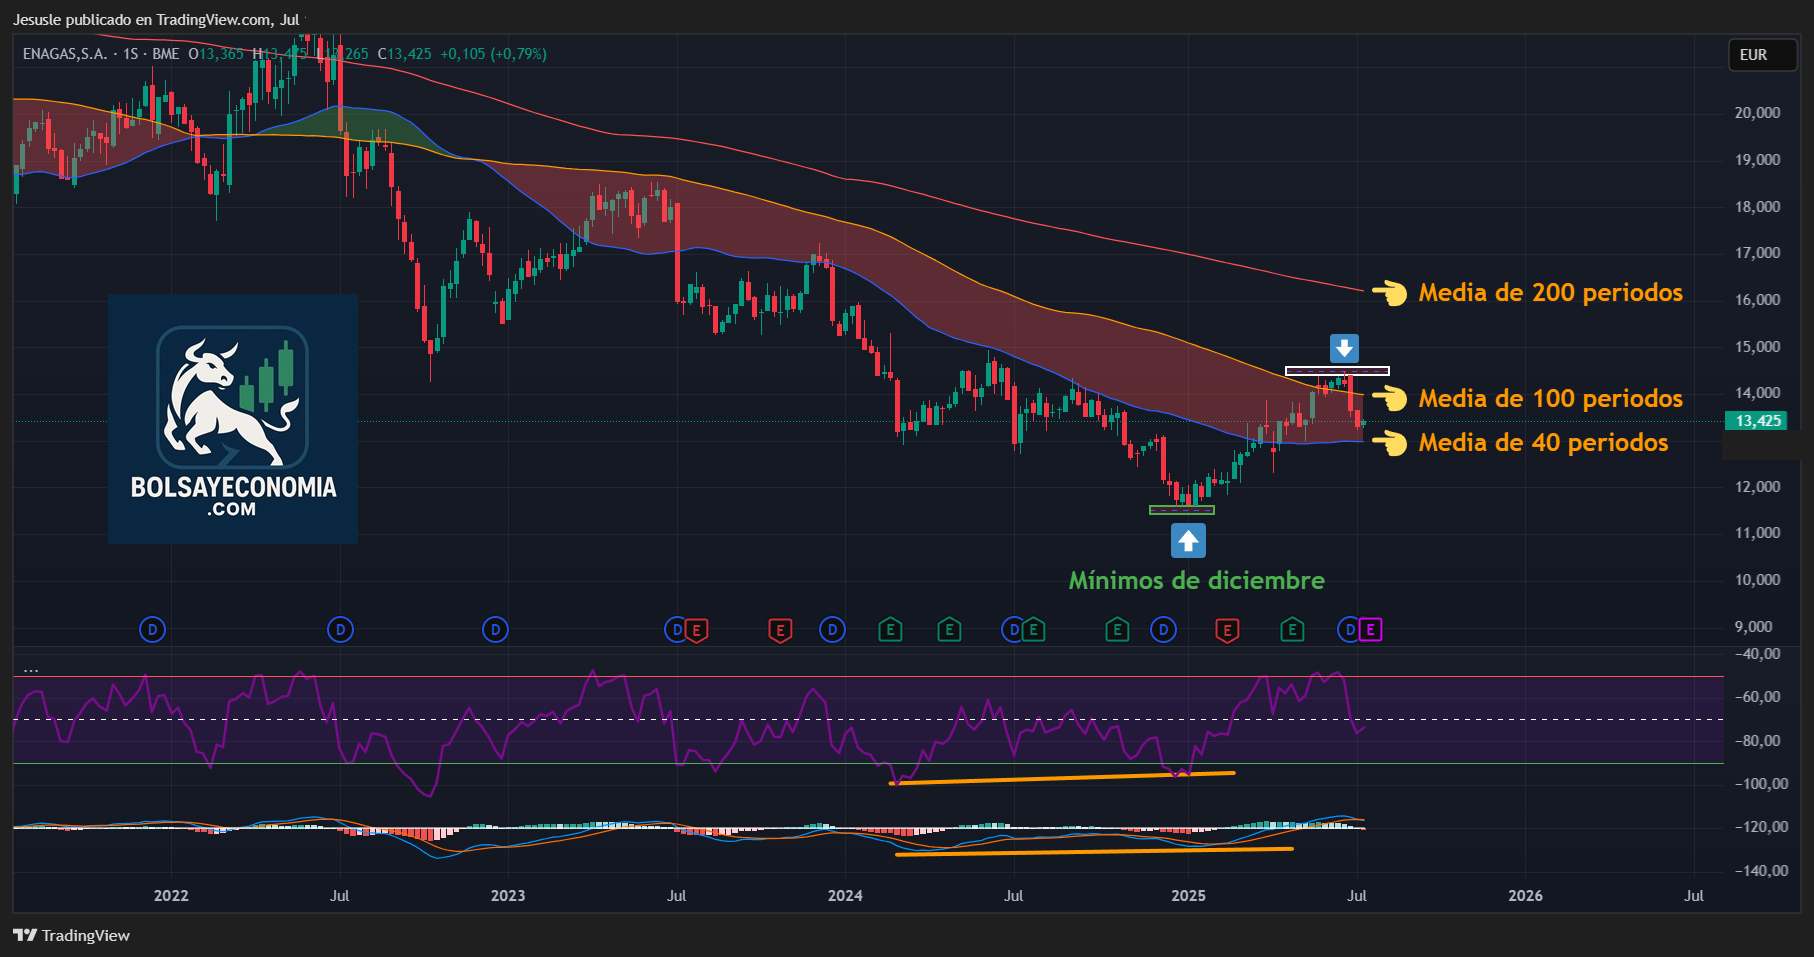Click the 2025 label on time axis
This screenshot has height=957, width=1814.
[x=1188, y=896]
